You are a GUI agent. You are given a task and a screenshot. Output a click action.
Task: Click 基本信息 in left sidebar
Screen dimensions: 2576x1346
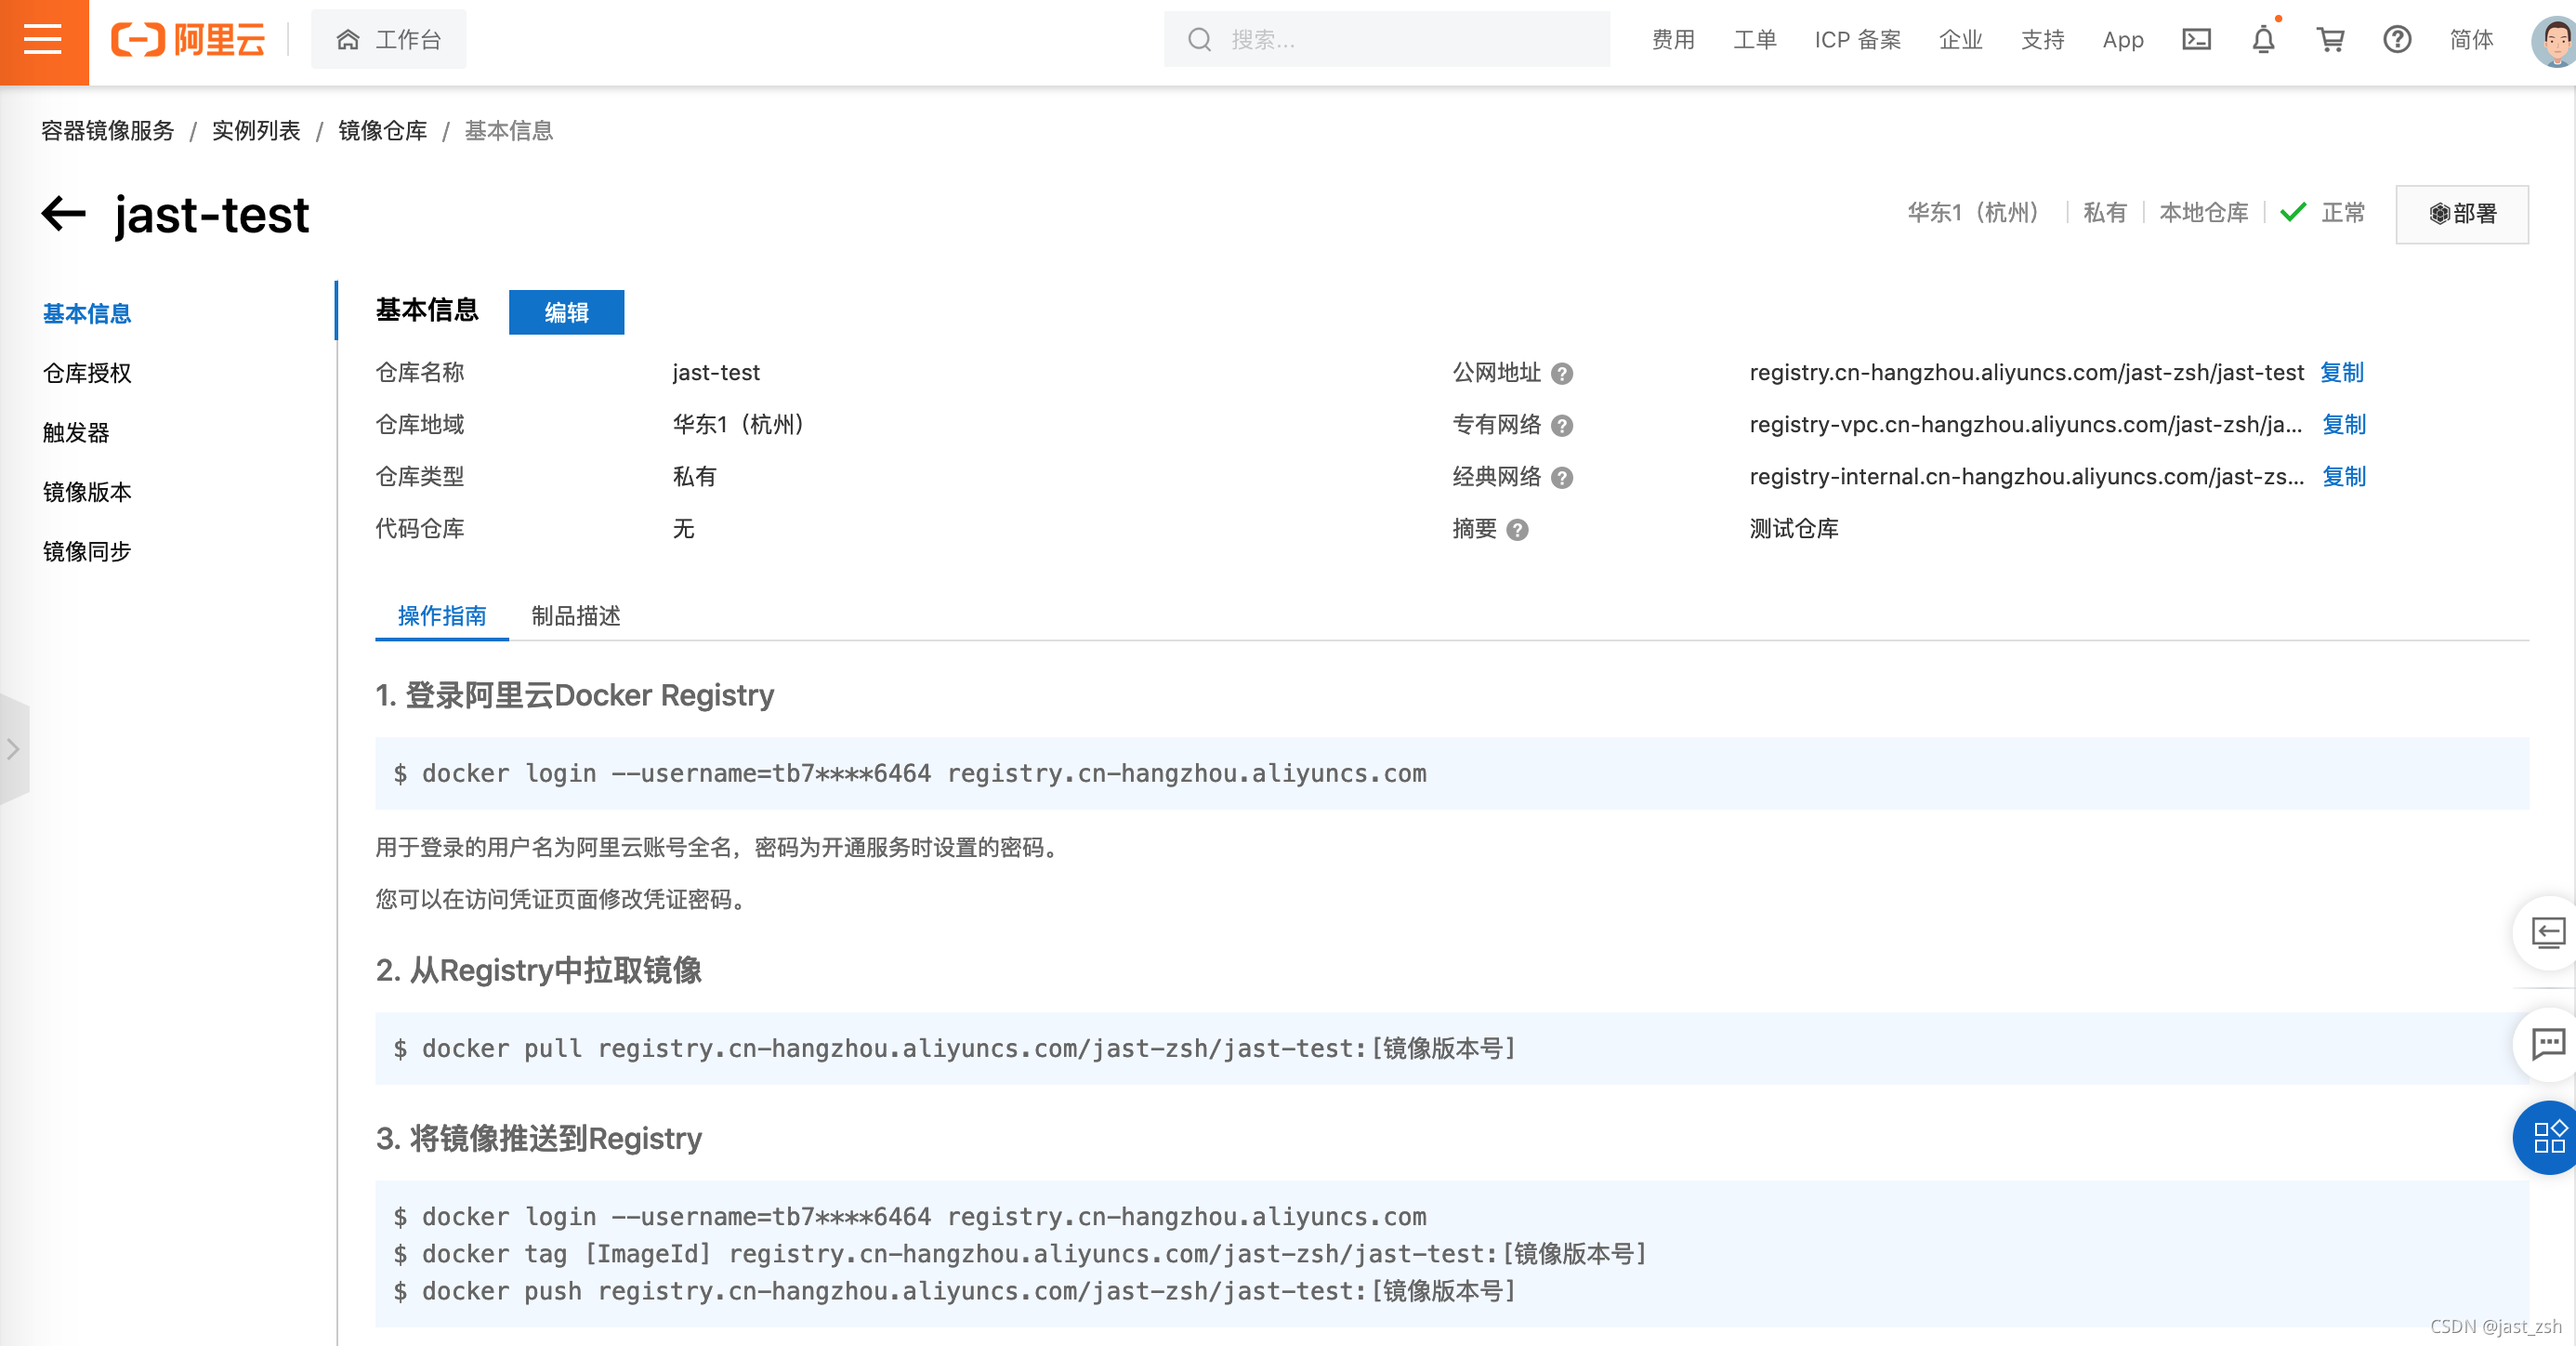[x=88, y=310]
